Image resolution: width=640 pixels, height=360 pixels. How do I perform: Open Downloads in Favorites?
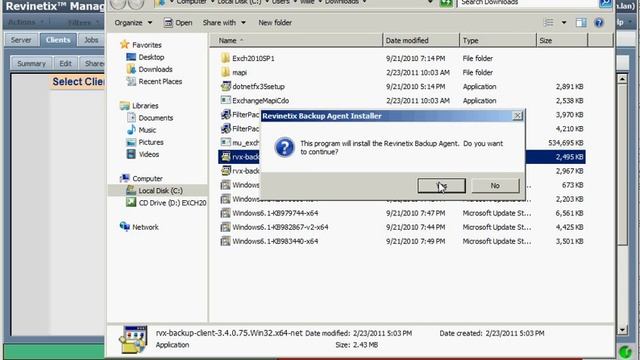tap(155, 69)
